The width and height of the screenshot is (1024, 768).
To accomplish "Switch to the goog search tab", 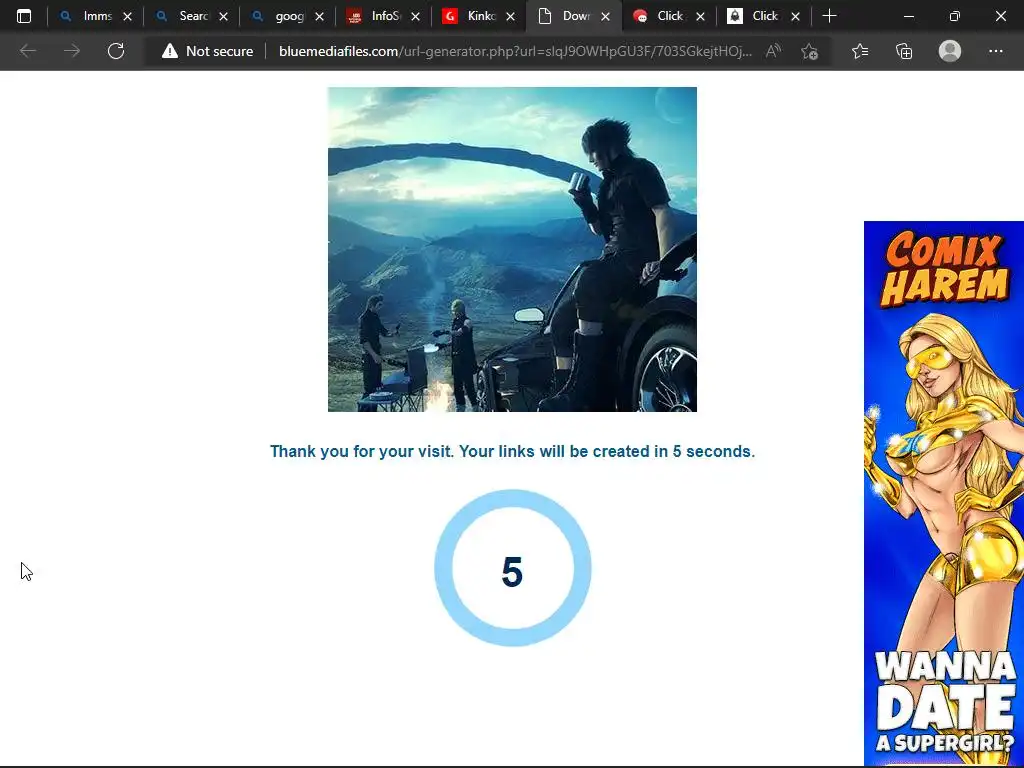I will 287,16.
